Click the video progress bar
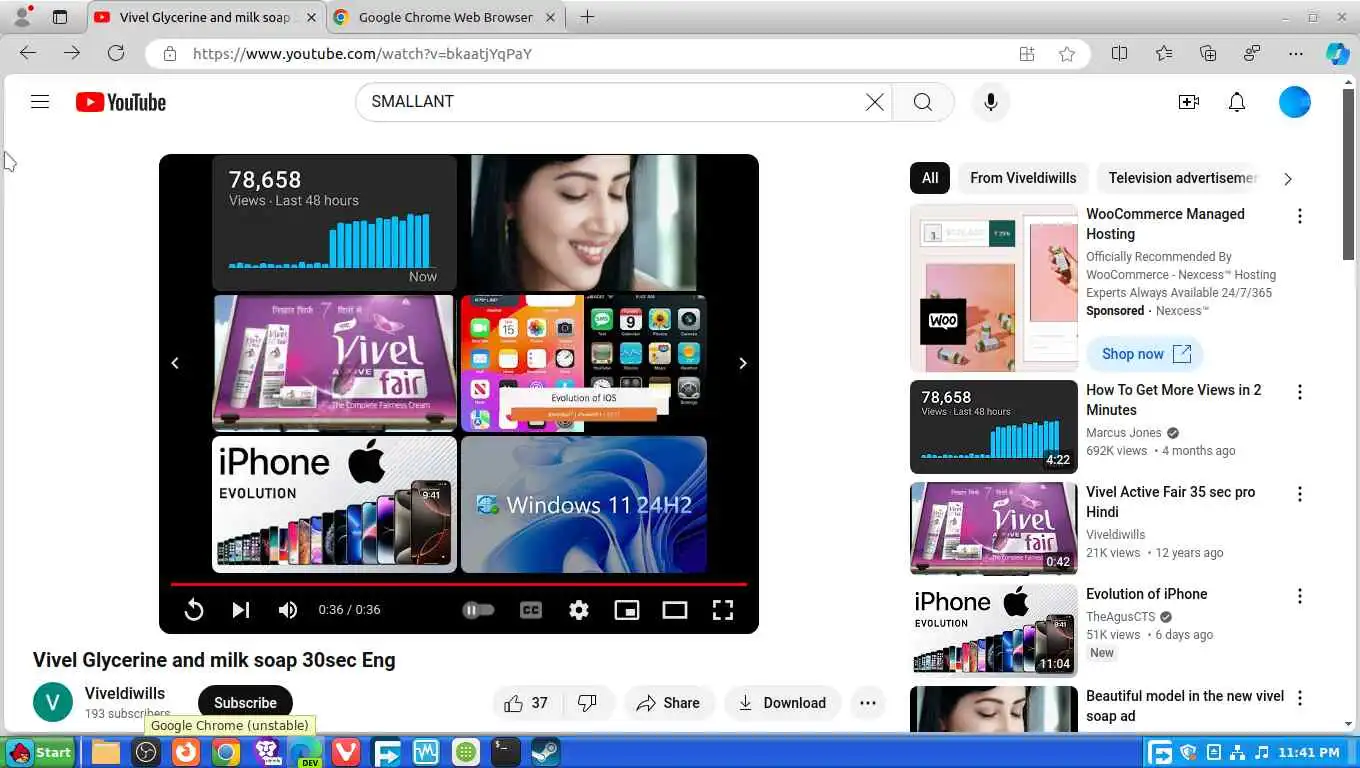The width and height of the screenshot is (1360, 768). coord(459,584)
